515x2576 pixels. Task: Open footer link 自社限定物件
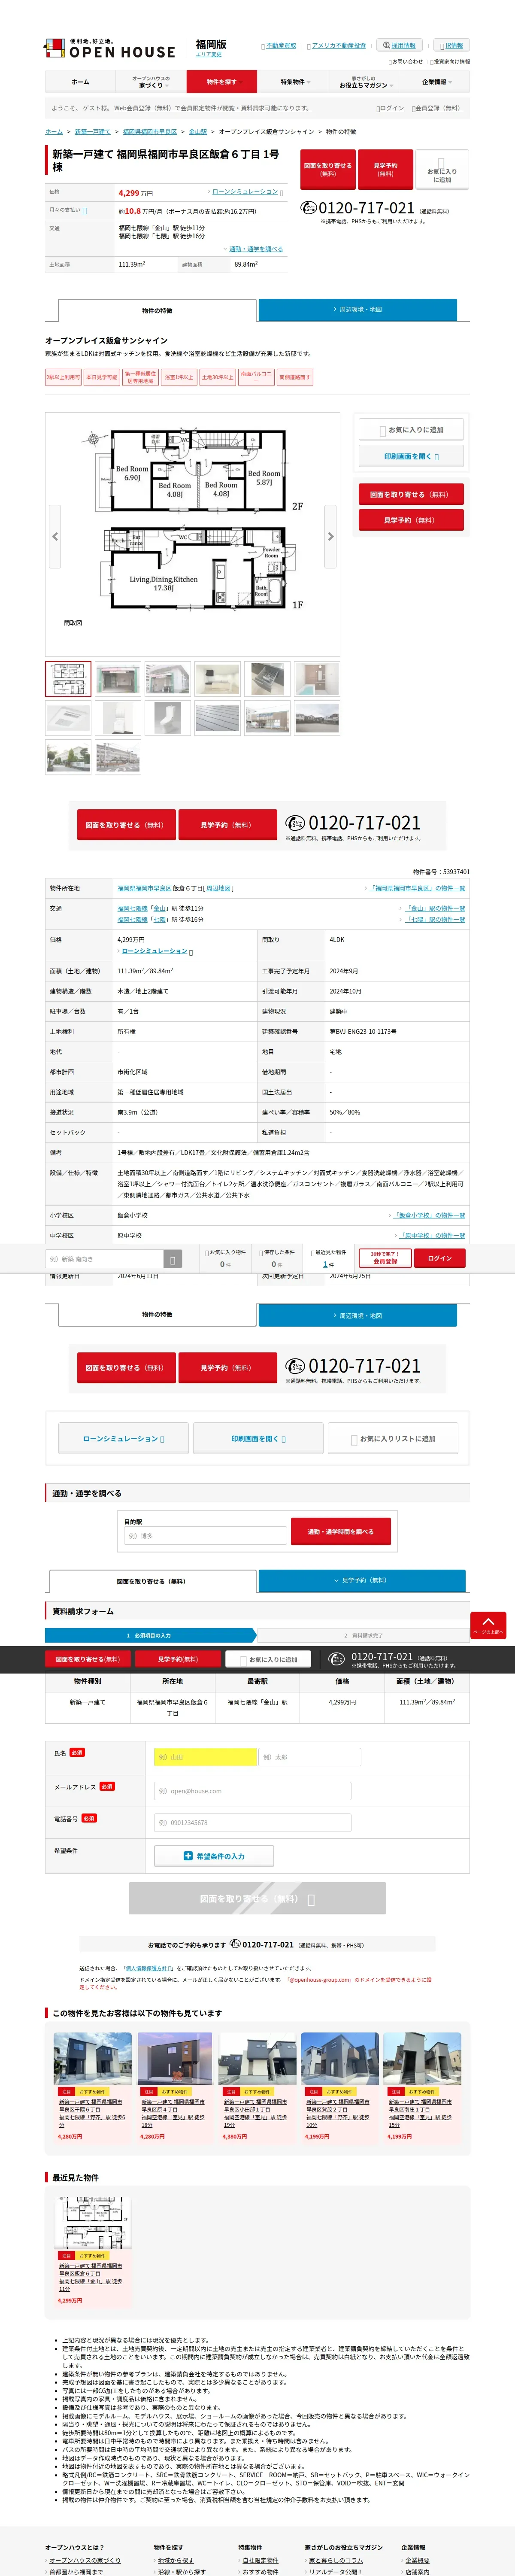[x=260, y=2560]
